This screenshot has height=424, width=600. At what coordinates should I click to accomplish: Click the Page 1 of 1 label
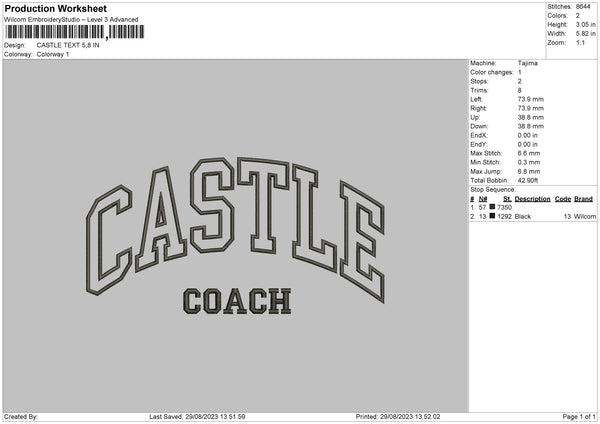tap(579, 416)
